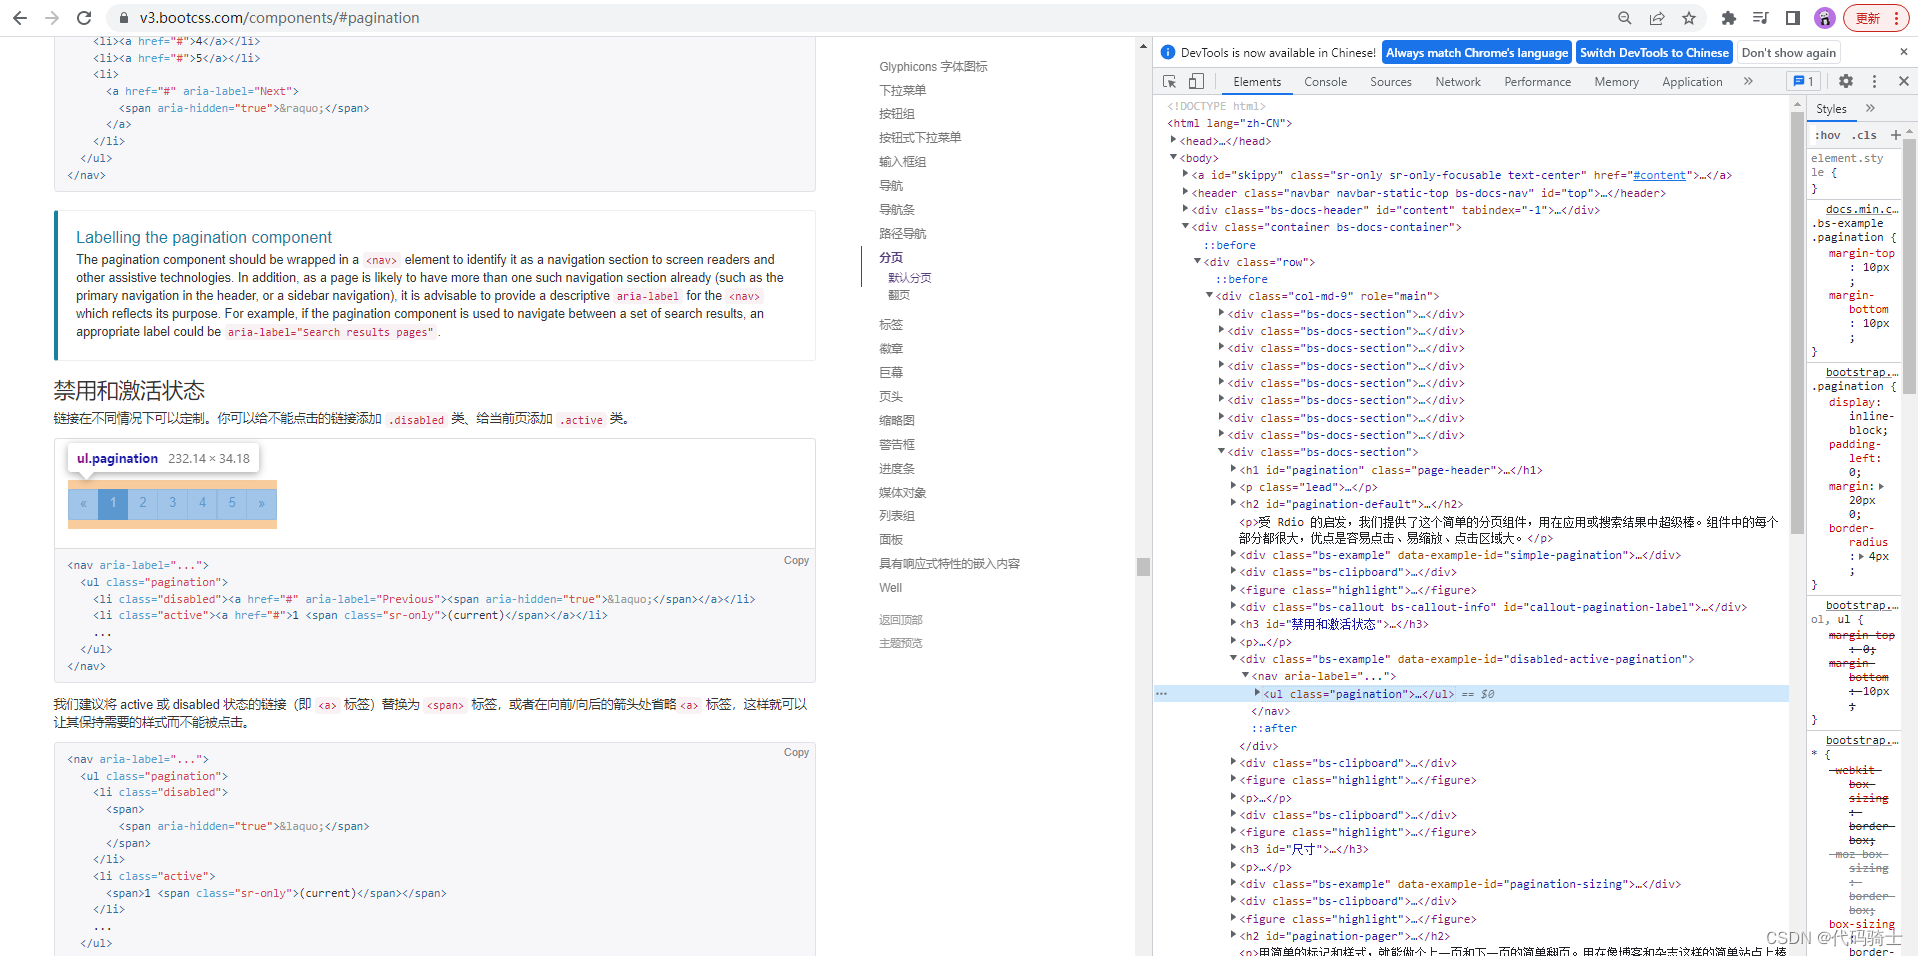Bookmark this page with the star icon
This screenshot has width=1918, height=956.
point(1690,17)
